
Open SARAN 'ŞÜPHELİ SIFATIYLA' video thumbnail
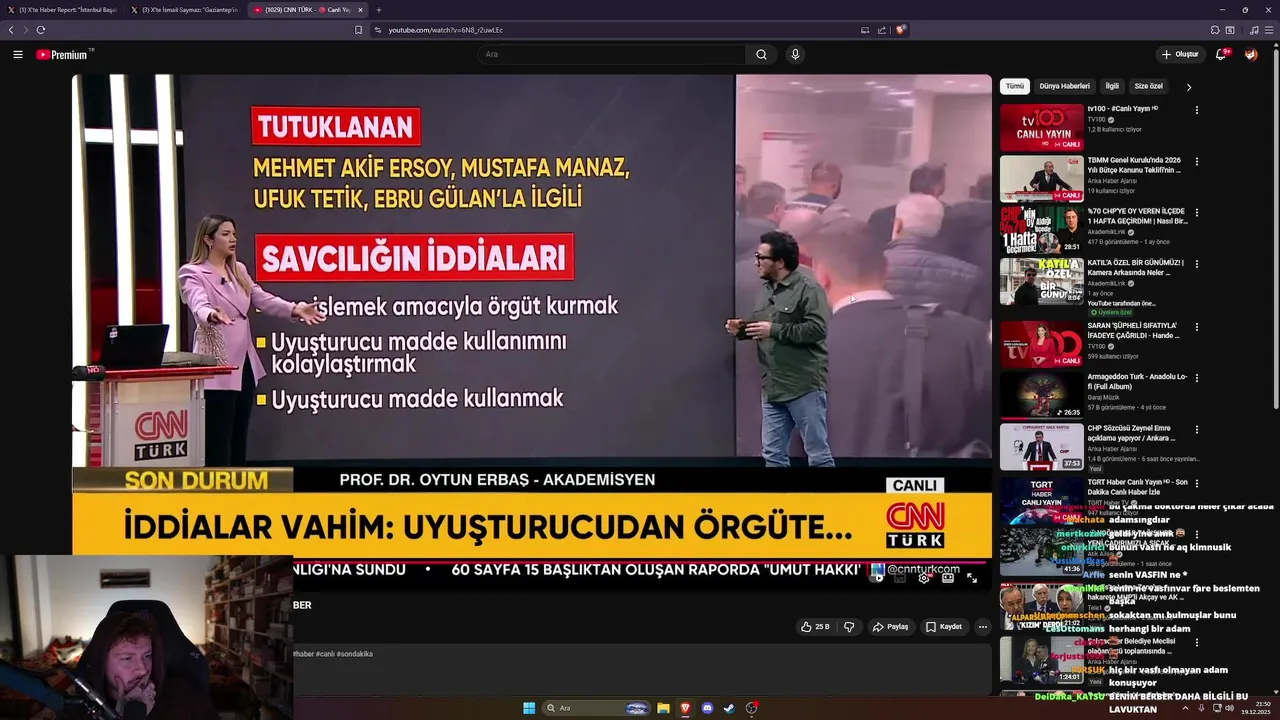[x=1041, y=344]
